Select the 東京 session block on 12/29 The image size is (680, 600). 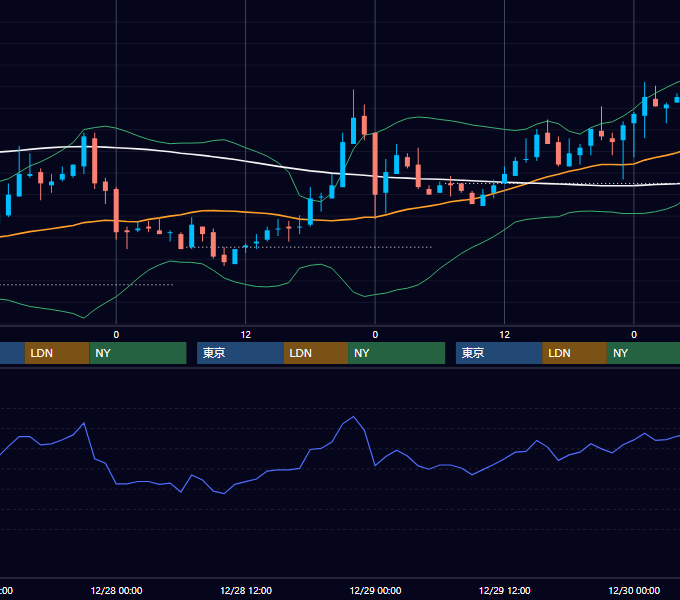(x=499, y=353)
